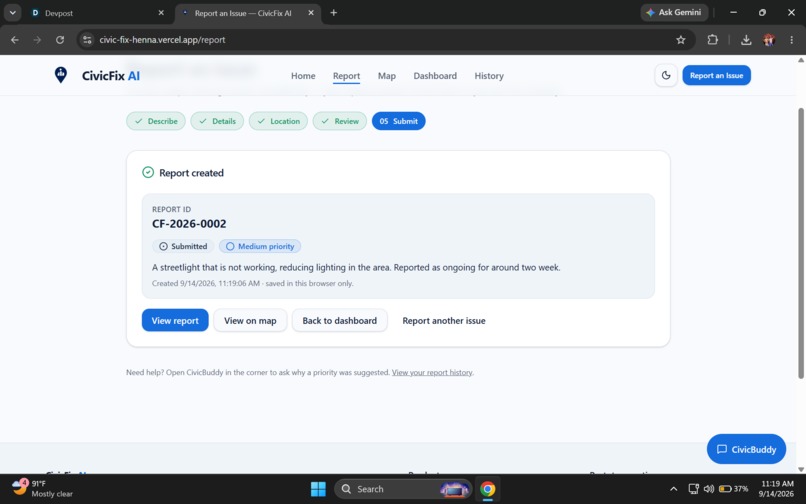Open the CivicBuddy chat button

(x=746, y=449)
